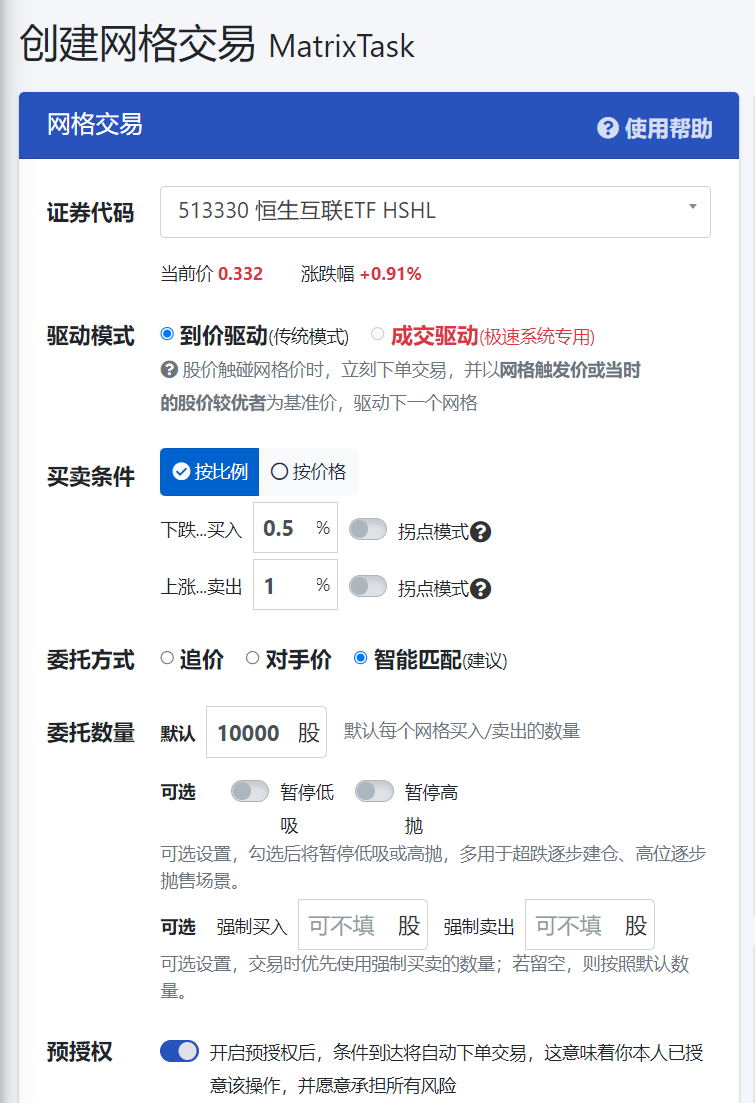755x1103 pixels.
Task: Click the 上涨卖出 percentage input field
Action: click(283, 585)
